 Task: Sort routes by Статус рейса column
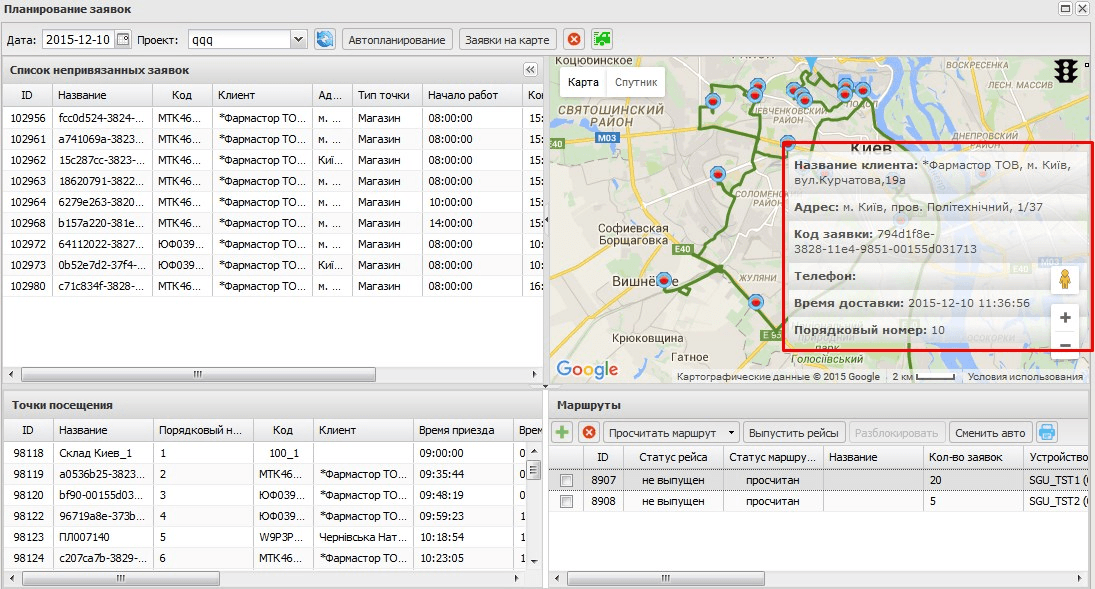(x=673, y=457)
